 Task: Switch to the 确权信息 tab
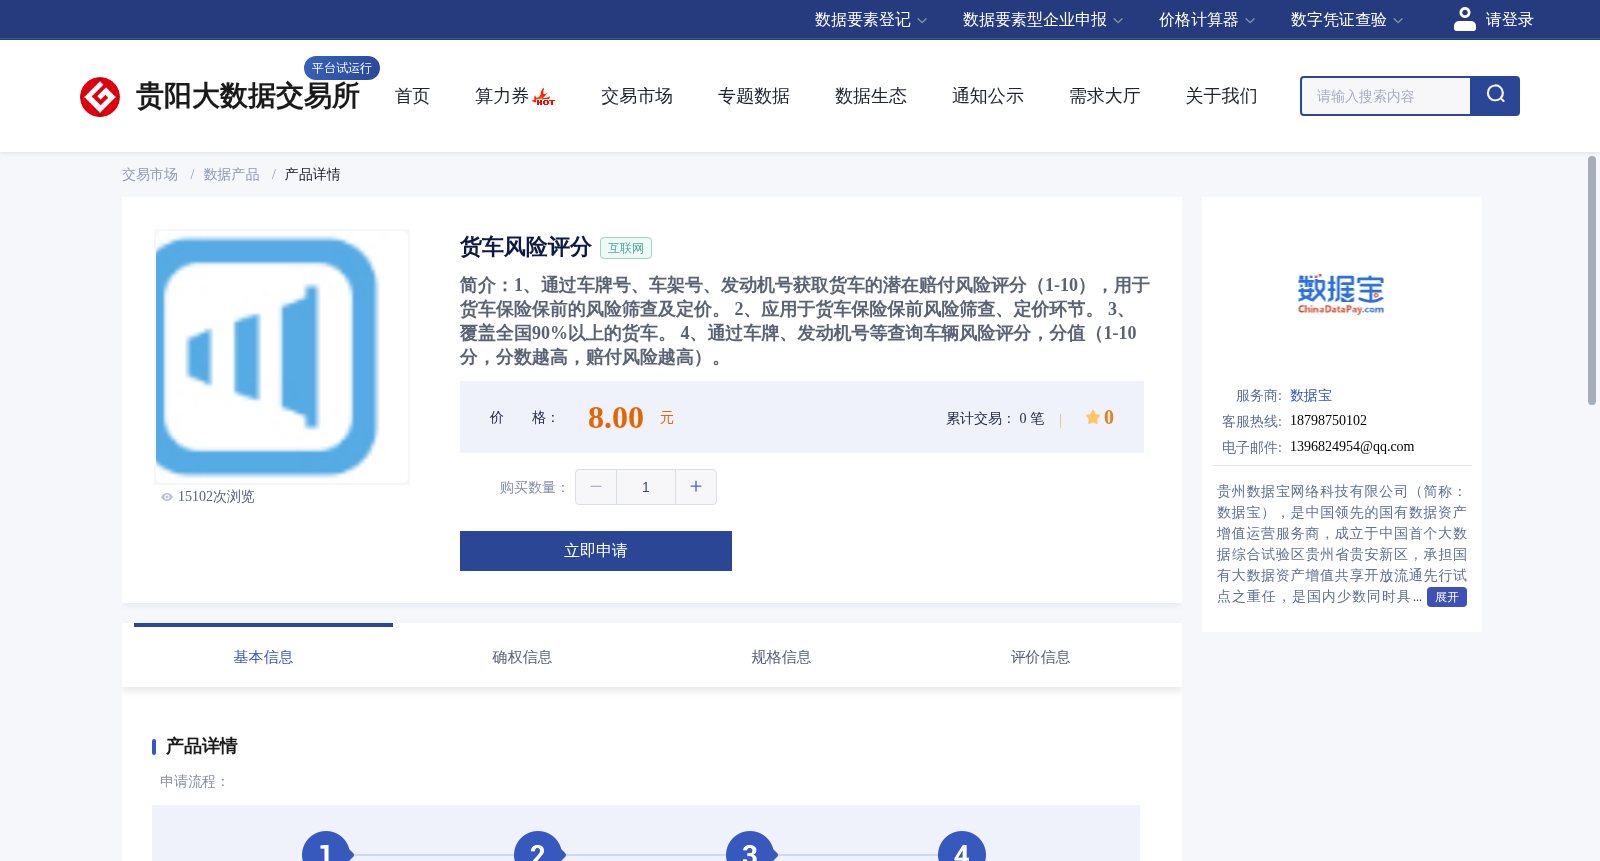(522, 657)
